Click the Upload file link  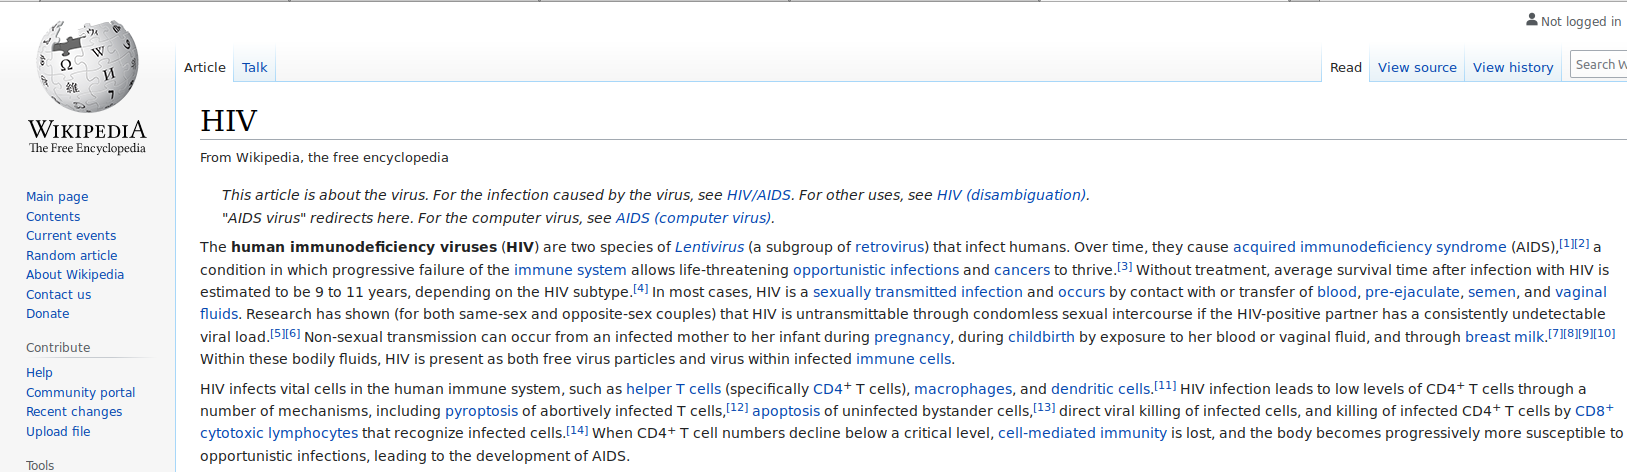[58, 431]
